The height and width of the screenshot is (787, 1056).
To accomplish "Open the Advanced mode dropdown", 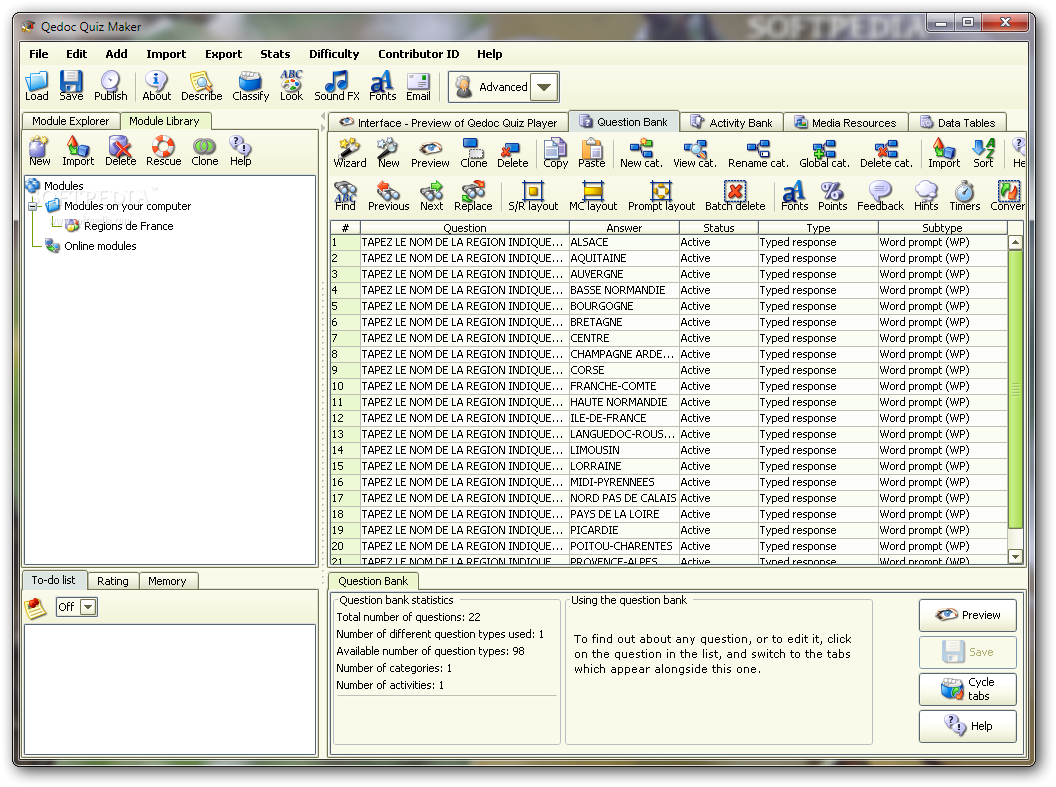I will click(545, 87).
